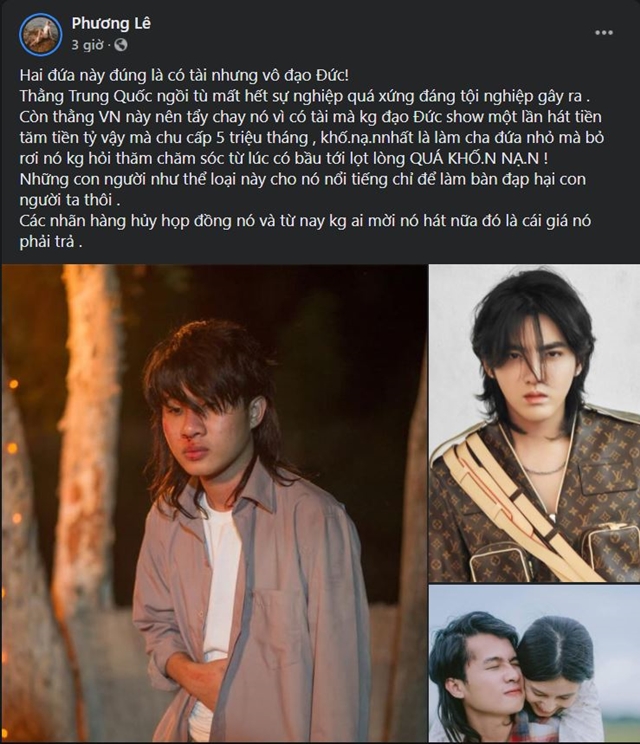Image resolution: width=640 pixels, height=744 pixels.
Task: Click the line containing "chu cấp 5 triệu tháng"
Action: (x=311, y=138)
